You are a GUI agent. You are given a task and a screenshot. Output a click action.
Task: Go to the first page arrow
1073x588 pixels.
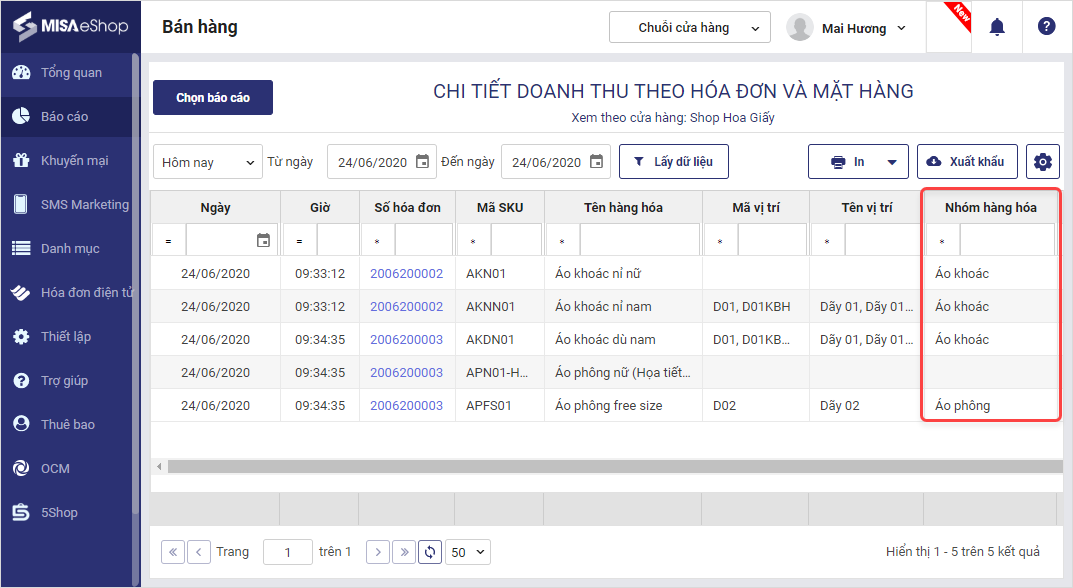coord(173,552)
